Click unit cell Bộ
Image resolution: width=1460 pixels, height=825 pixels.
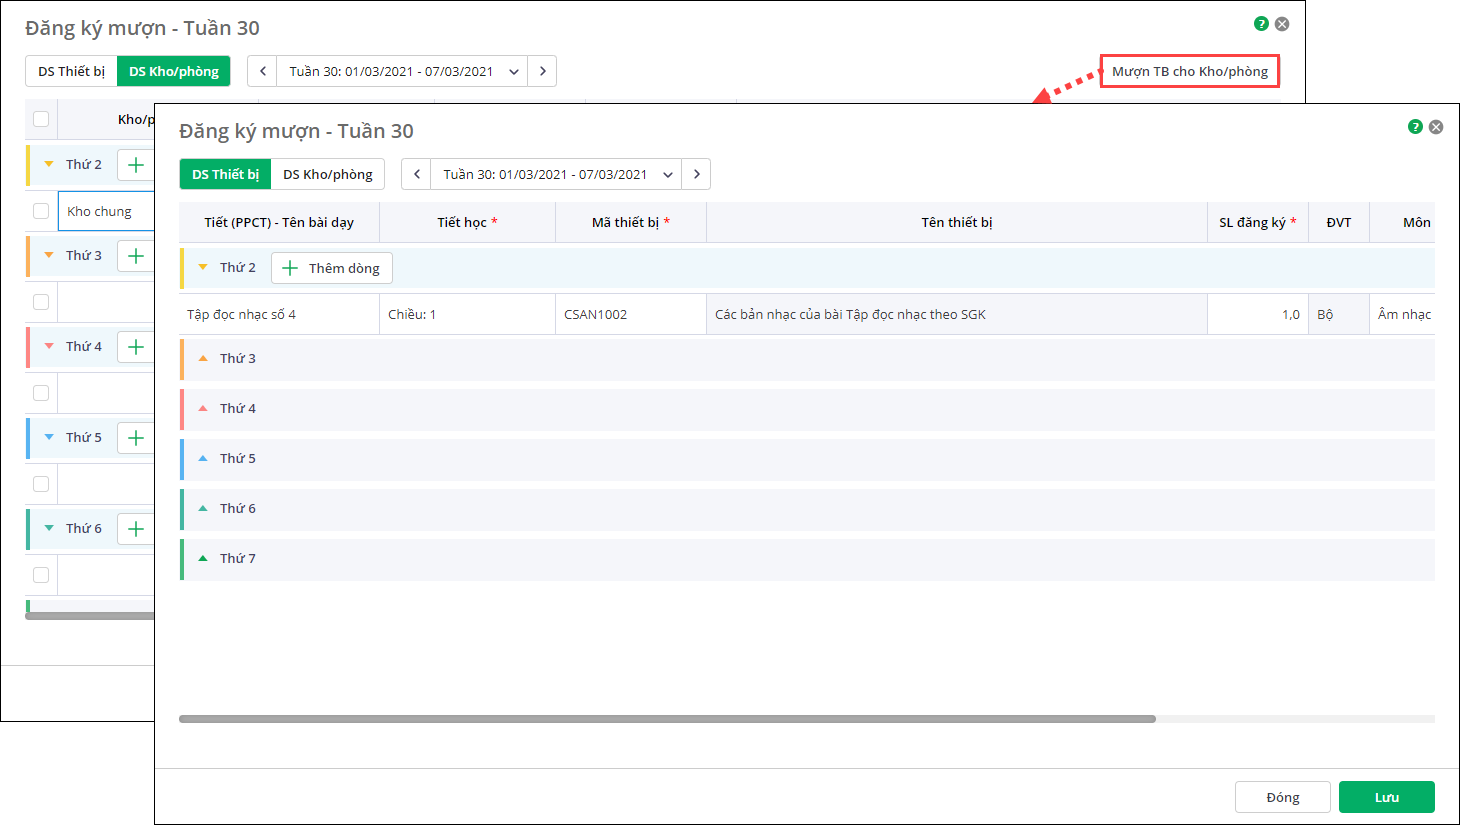1339,314
